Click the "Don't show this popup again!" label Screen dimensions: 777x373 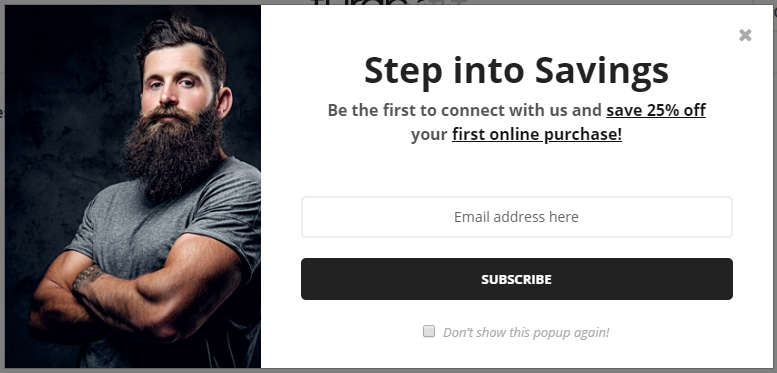526,332
